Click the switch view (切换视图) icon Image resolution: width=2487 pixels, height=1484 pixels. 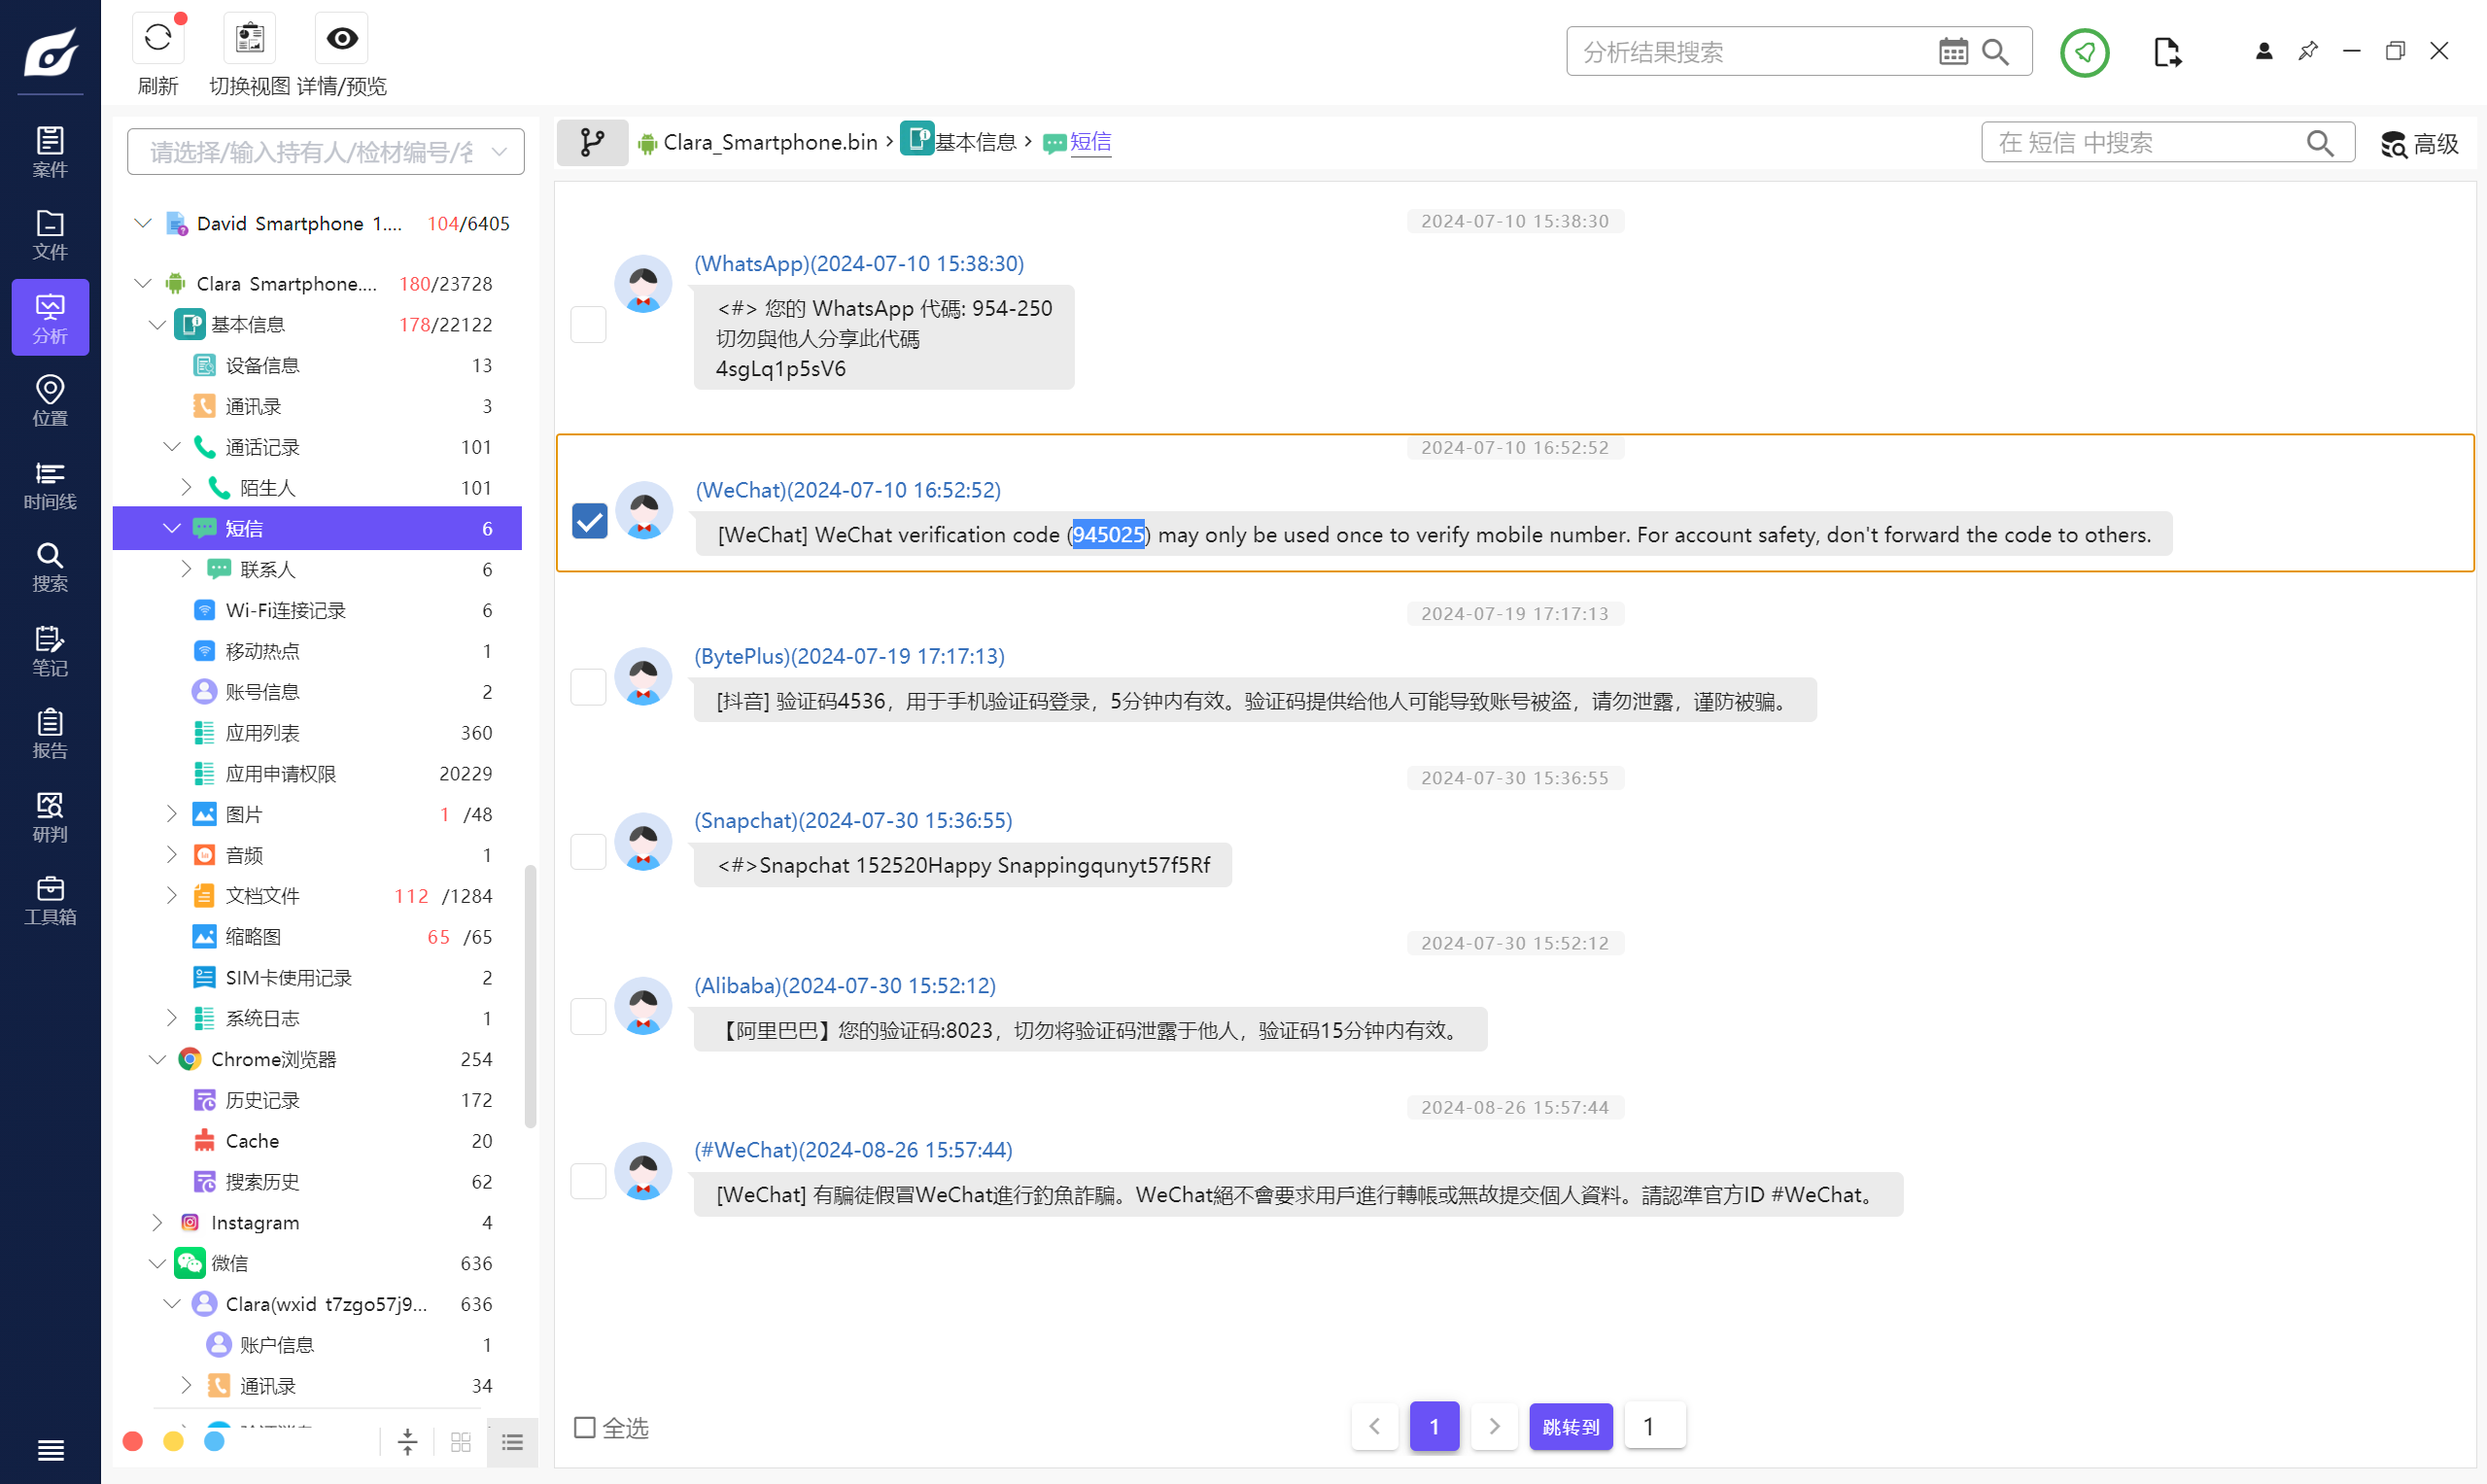[249, 40]
